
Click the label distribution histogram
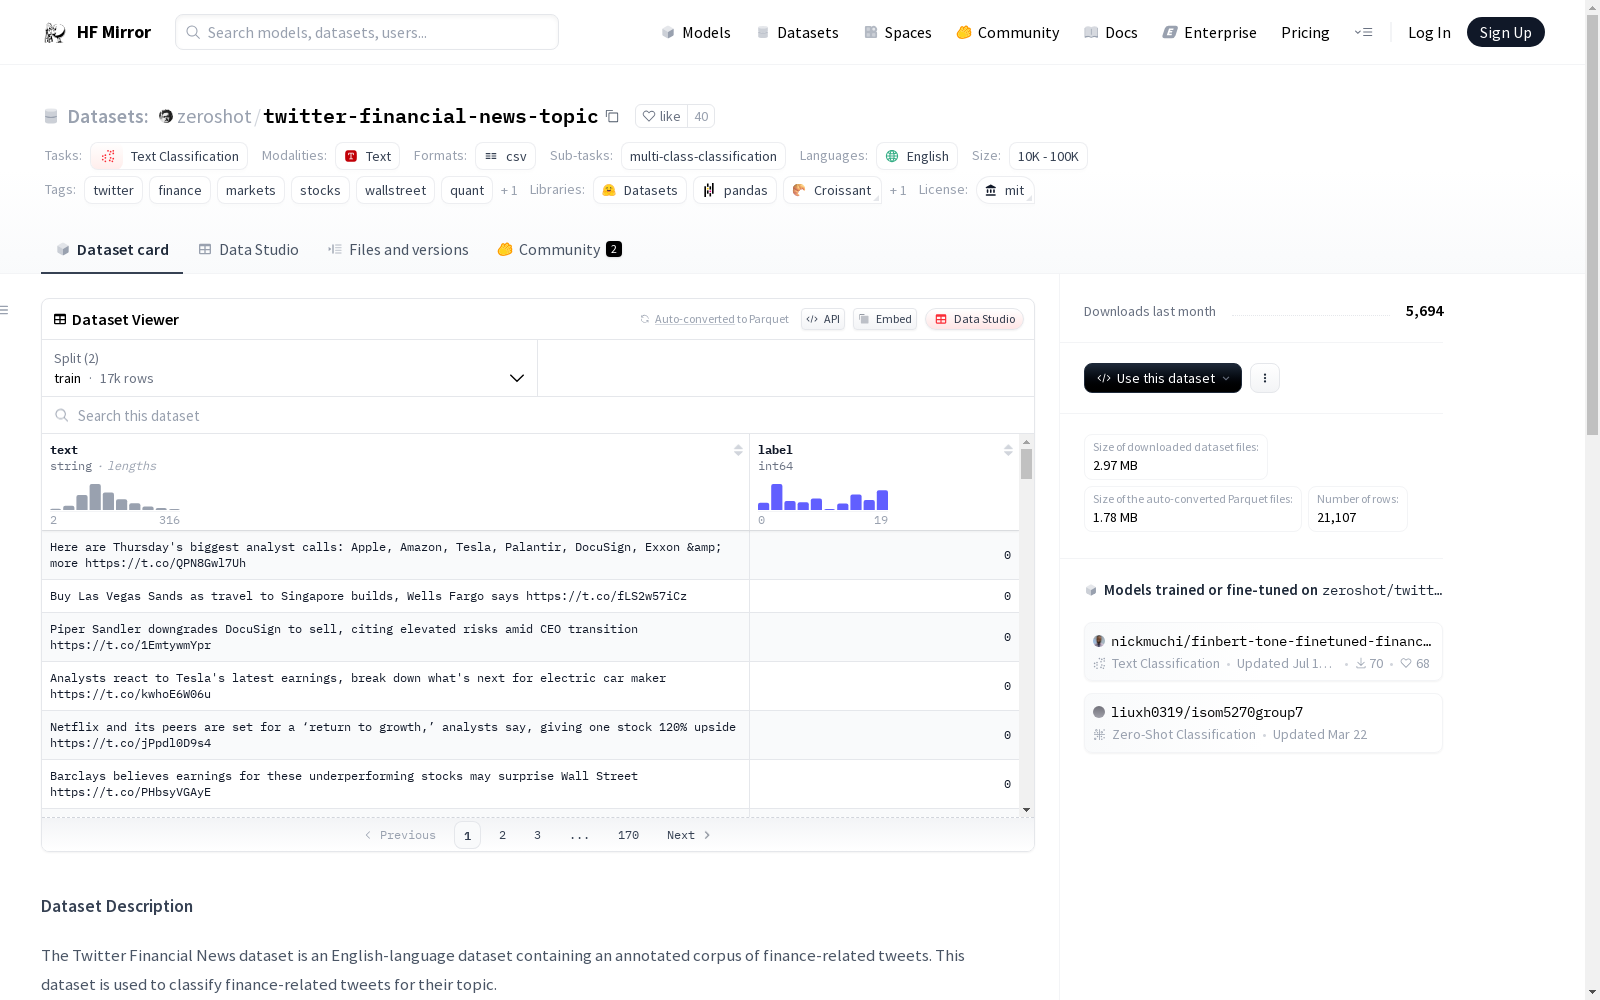coord(823,497)
